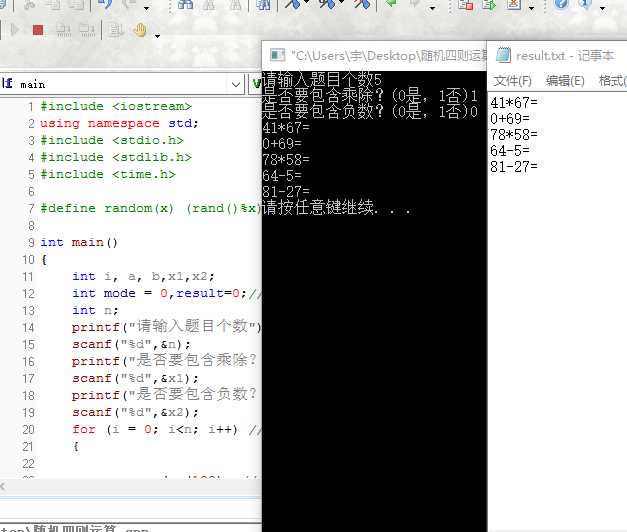The height and width of the screenshot is (532, 627).
Task: Click console line asking 是否要包含乘除
Action: tap(370, 95)
